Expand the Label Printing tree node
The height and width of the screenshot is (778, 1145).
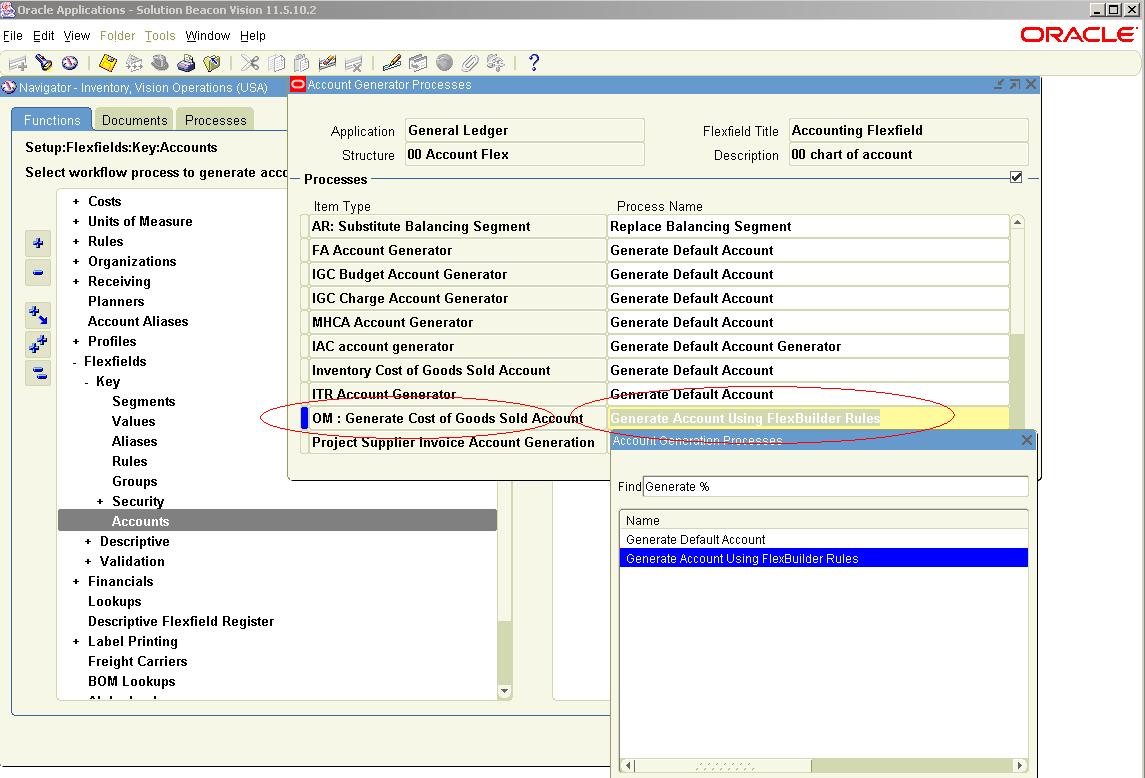click(76, 641)
